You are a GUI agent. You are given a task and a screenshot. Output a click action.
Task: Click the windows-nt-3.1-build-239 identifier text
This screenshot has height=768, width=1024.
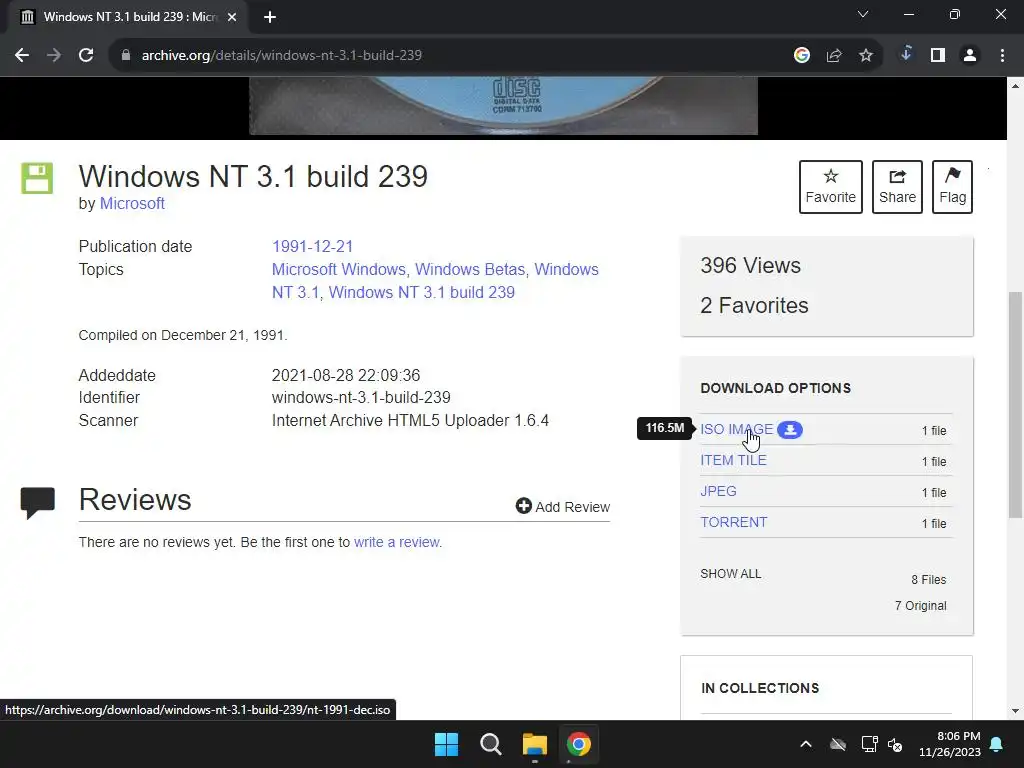tap(361, 397)
